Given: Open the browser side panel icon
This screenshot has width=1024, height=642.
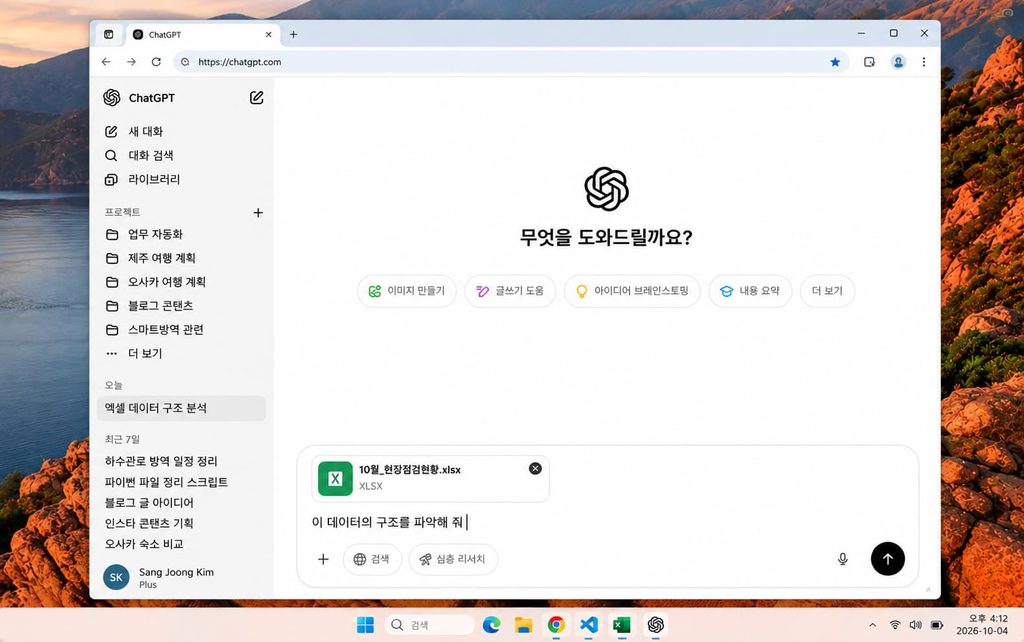Looking at the screenshot, I should 869,62.
